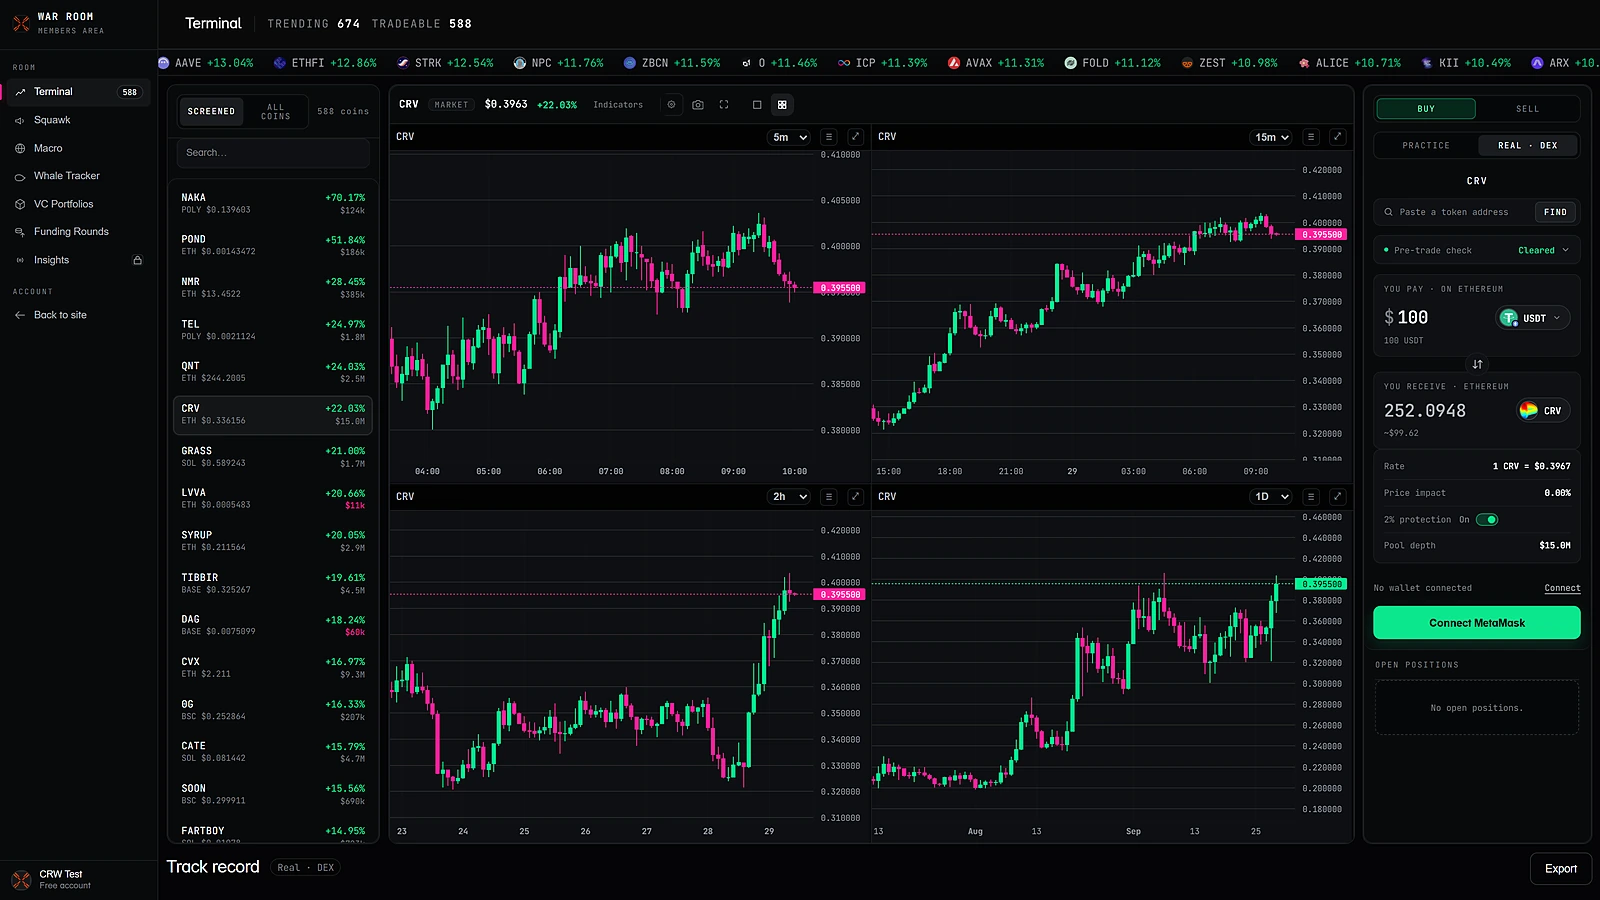Expand the 2h CRV chart

coord(855,497)
